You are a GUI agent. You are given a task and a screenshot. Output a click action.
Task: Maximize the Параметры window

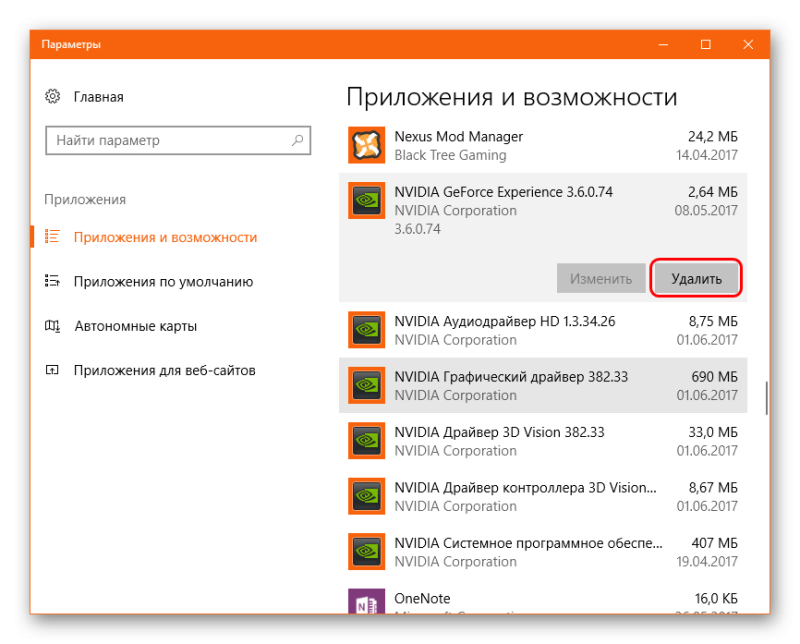pos(705,44)
